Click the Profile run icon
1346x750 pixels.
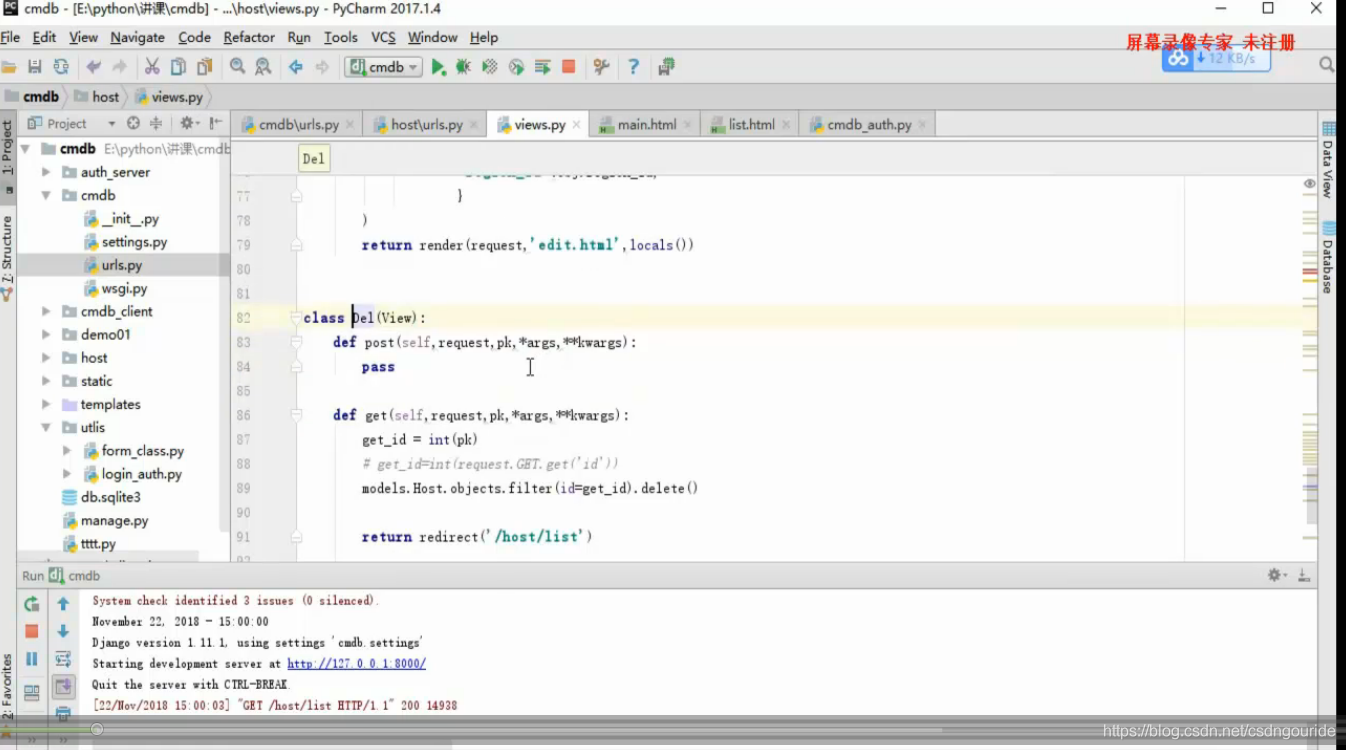(x=516, y=67)
